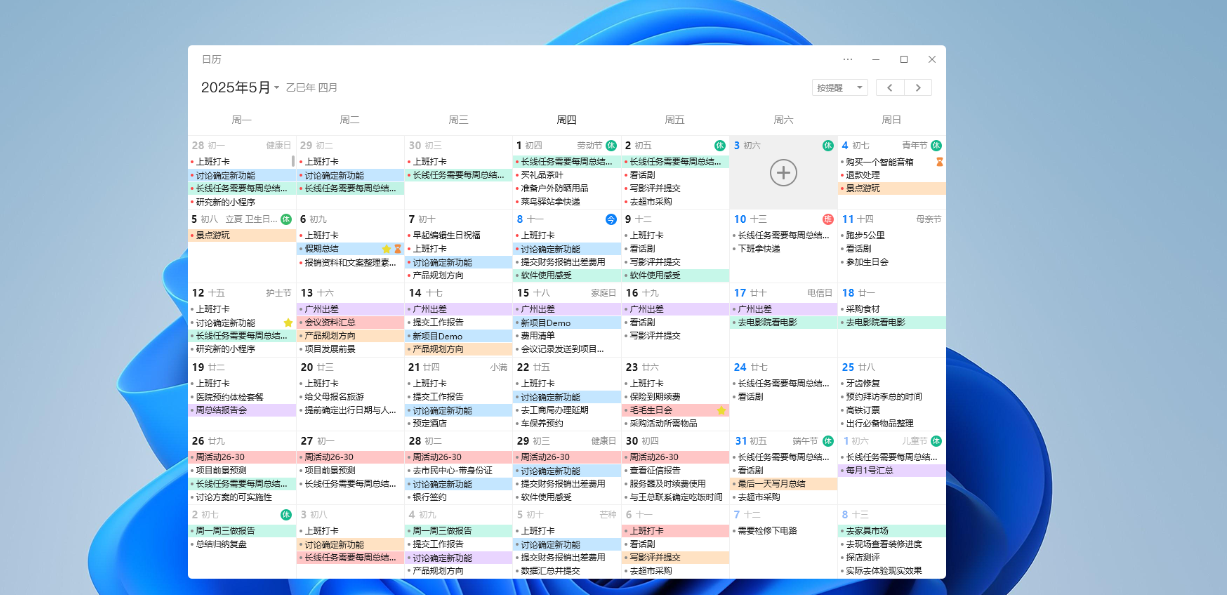
Task: Open the 高铁订票 event
Action: click(x=891, y=410)
